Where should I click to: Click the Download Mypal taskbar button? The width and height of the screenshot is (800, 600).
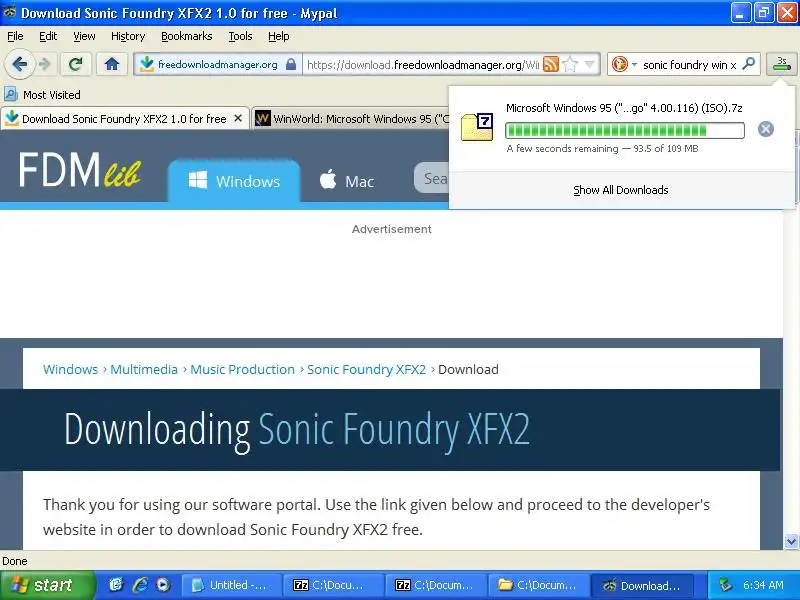pos(642,585)
